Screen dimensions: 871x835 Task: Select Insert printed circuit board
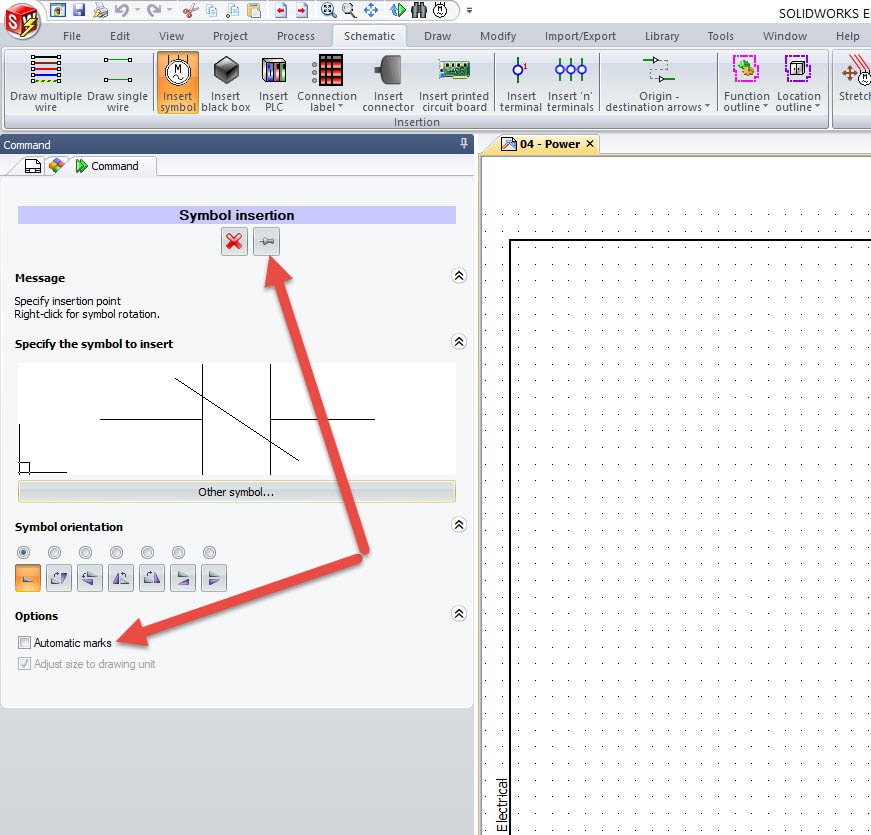[454, 82]
